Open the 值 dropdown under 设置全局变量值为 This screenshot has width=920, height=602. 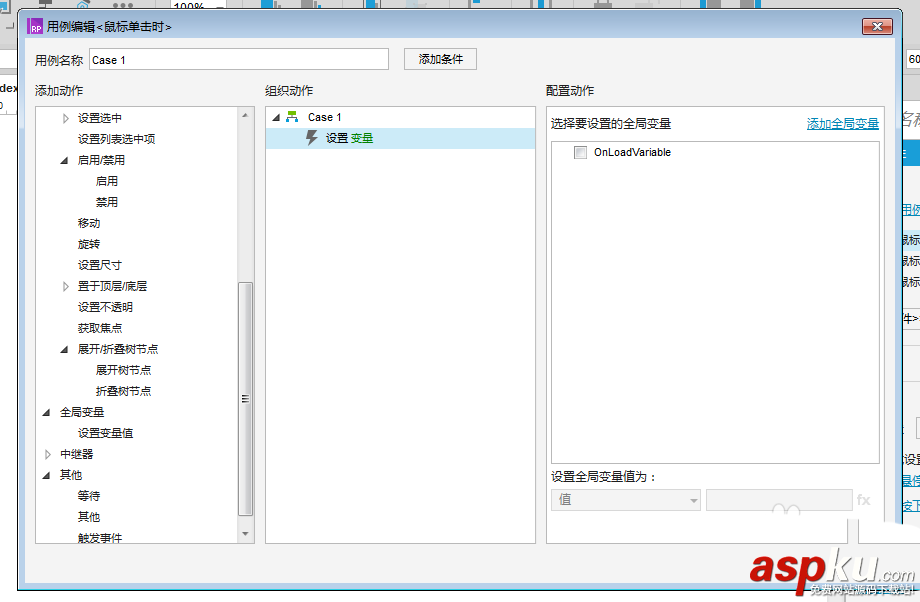625,500
